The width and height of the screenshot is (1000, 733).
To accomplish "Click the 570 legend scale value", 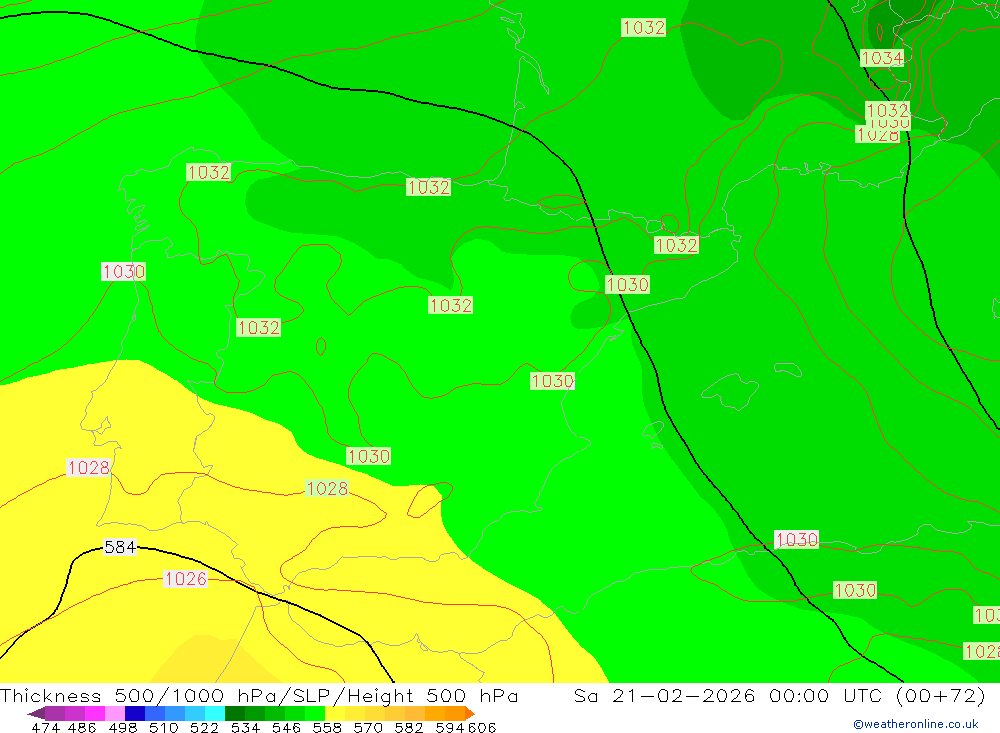I will pos(367,727).
